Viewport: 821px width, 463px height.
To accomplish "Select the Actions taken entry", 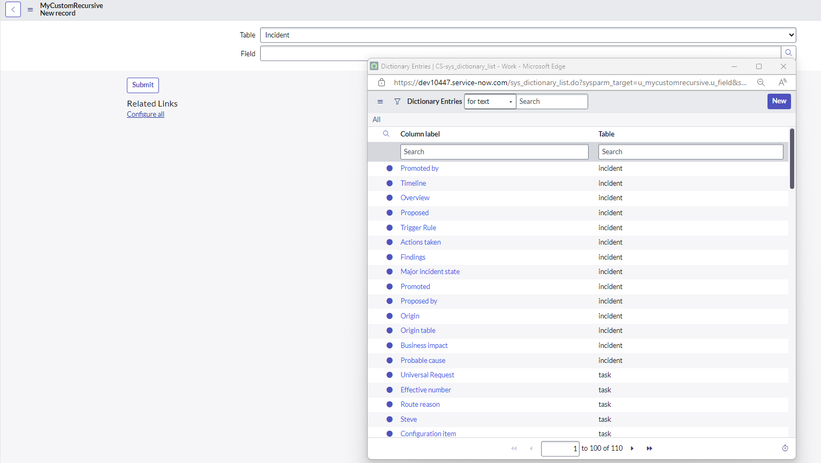I will (x=420, y=242).
